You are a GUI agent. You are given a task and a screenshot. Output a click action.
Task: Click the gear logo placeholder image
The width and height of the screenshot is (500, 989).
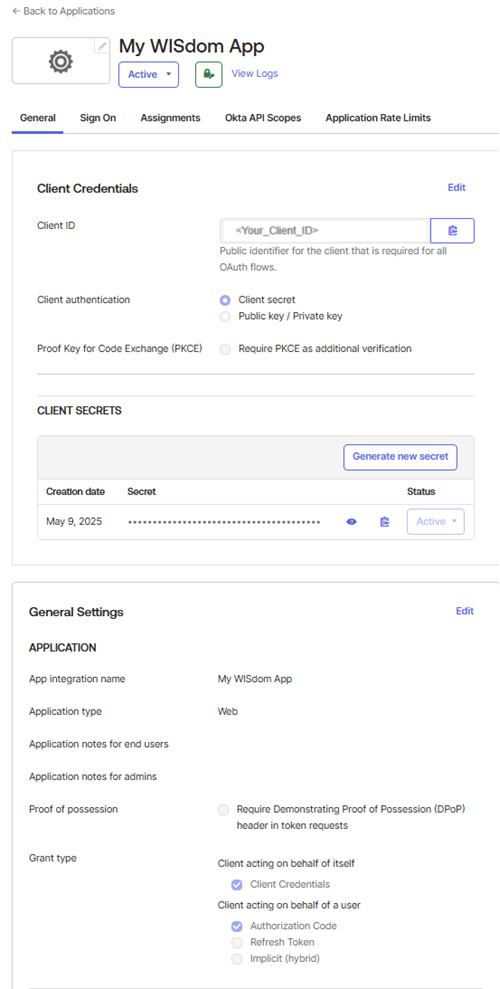point(61,61)
